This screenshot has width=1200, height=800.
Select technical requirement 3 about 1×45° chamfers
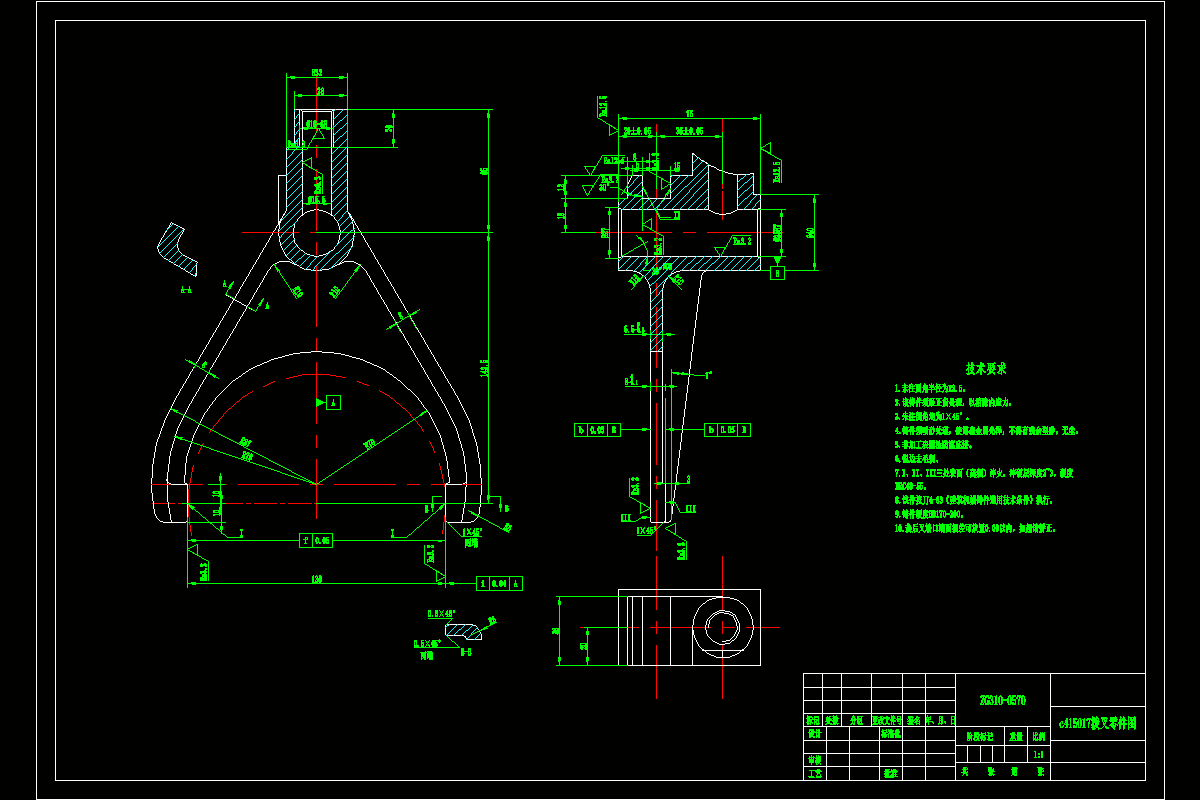[932, 417]
